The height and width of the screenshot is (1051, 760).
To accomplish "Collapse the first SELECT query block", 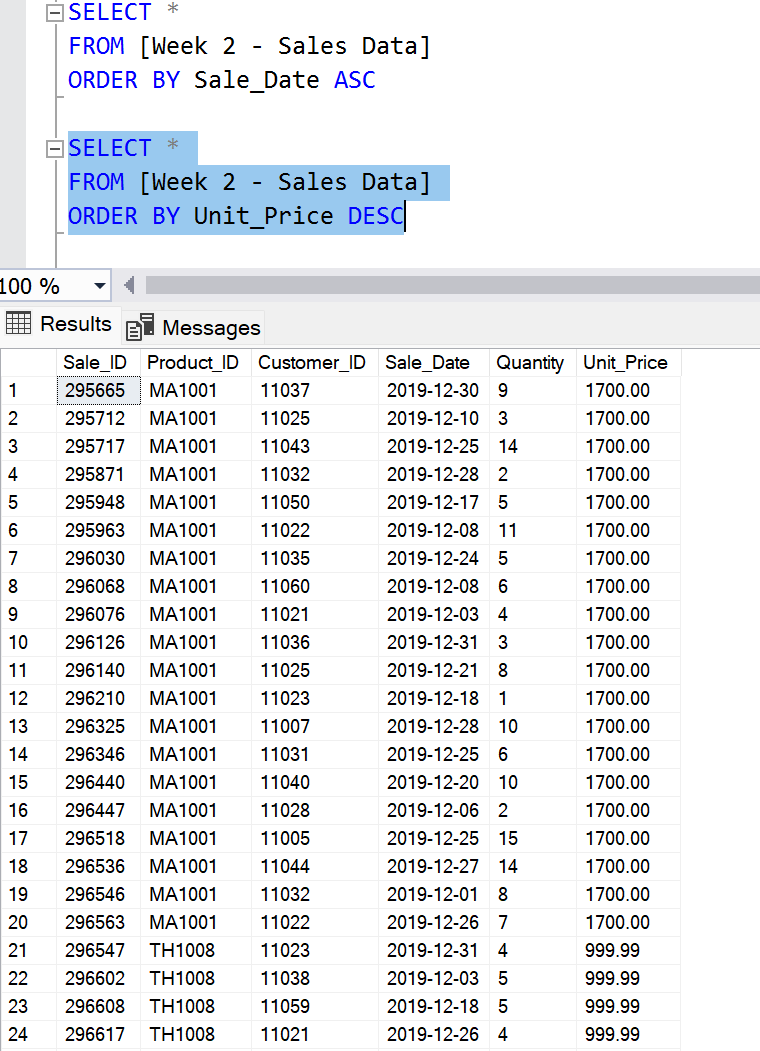I will point(55,13).
